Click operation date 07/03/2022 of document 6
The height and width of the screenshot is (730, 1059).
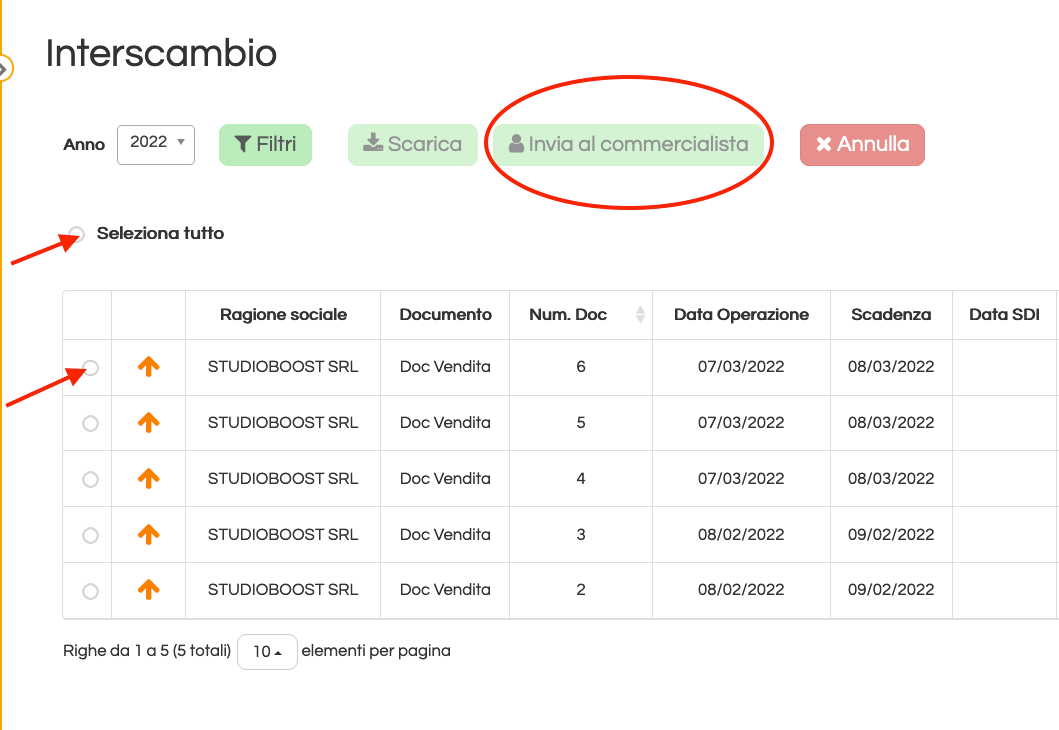point(741,367)
